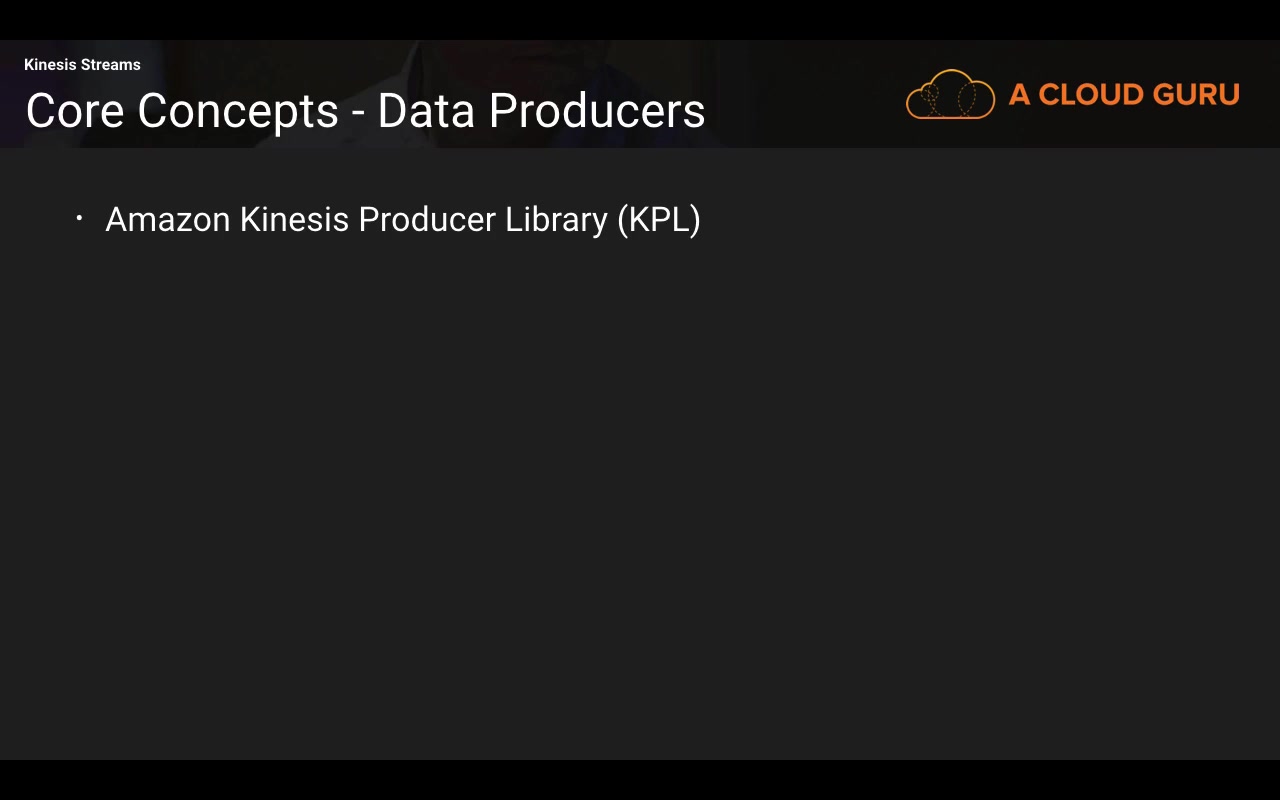The height and width of the screenshot is (800, 1280).
Task: Click the word "Producers" in the title
Action: tap(597, 111)
